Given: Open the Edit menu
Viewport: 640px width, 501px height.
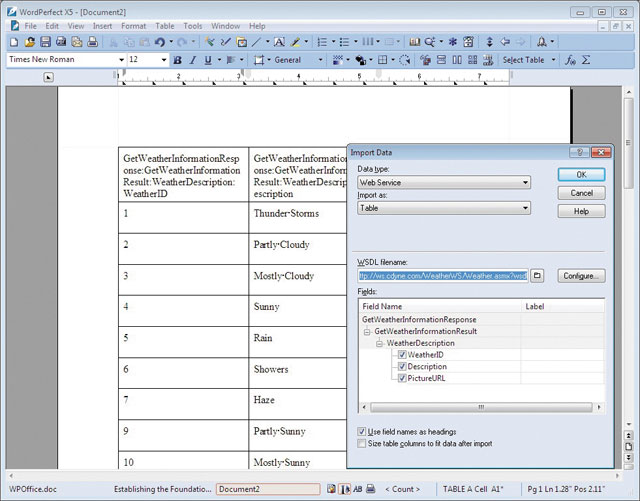Looking at the screenshot, I should tap(52, 26).
